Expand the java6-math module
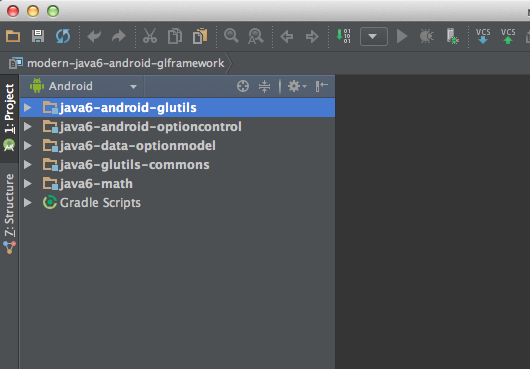Viewport: 530px width, 369px height. tap(28, 183)
